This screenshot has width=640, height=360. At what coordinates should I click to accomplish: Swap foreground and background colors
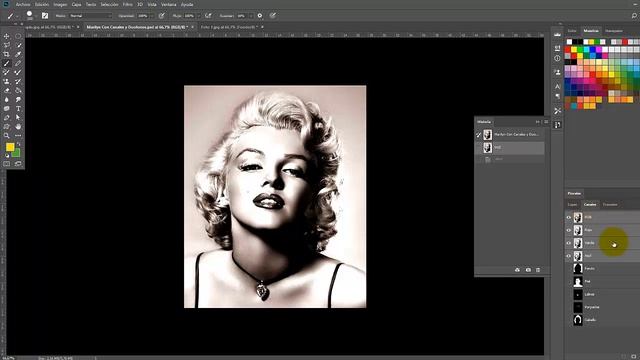tap(18, 144)
